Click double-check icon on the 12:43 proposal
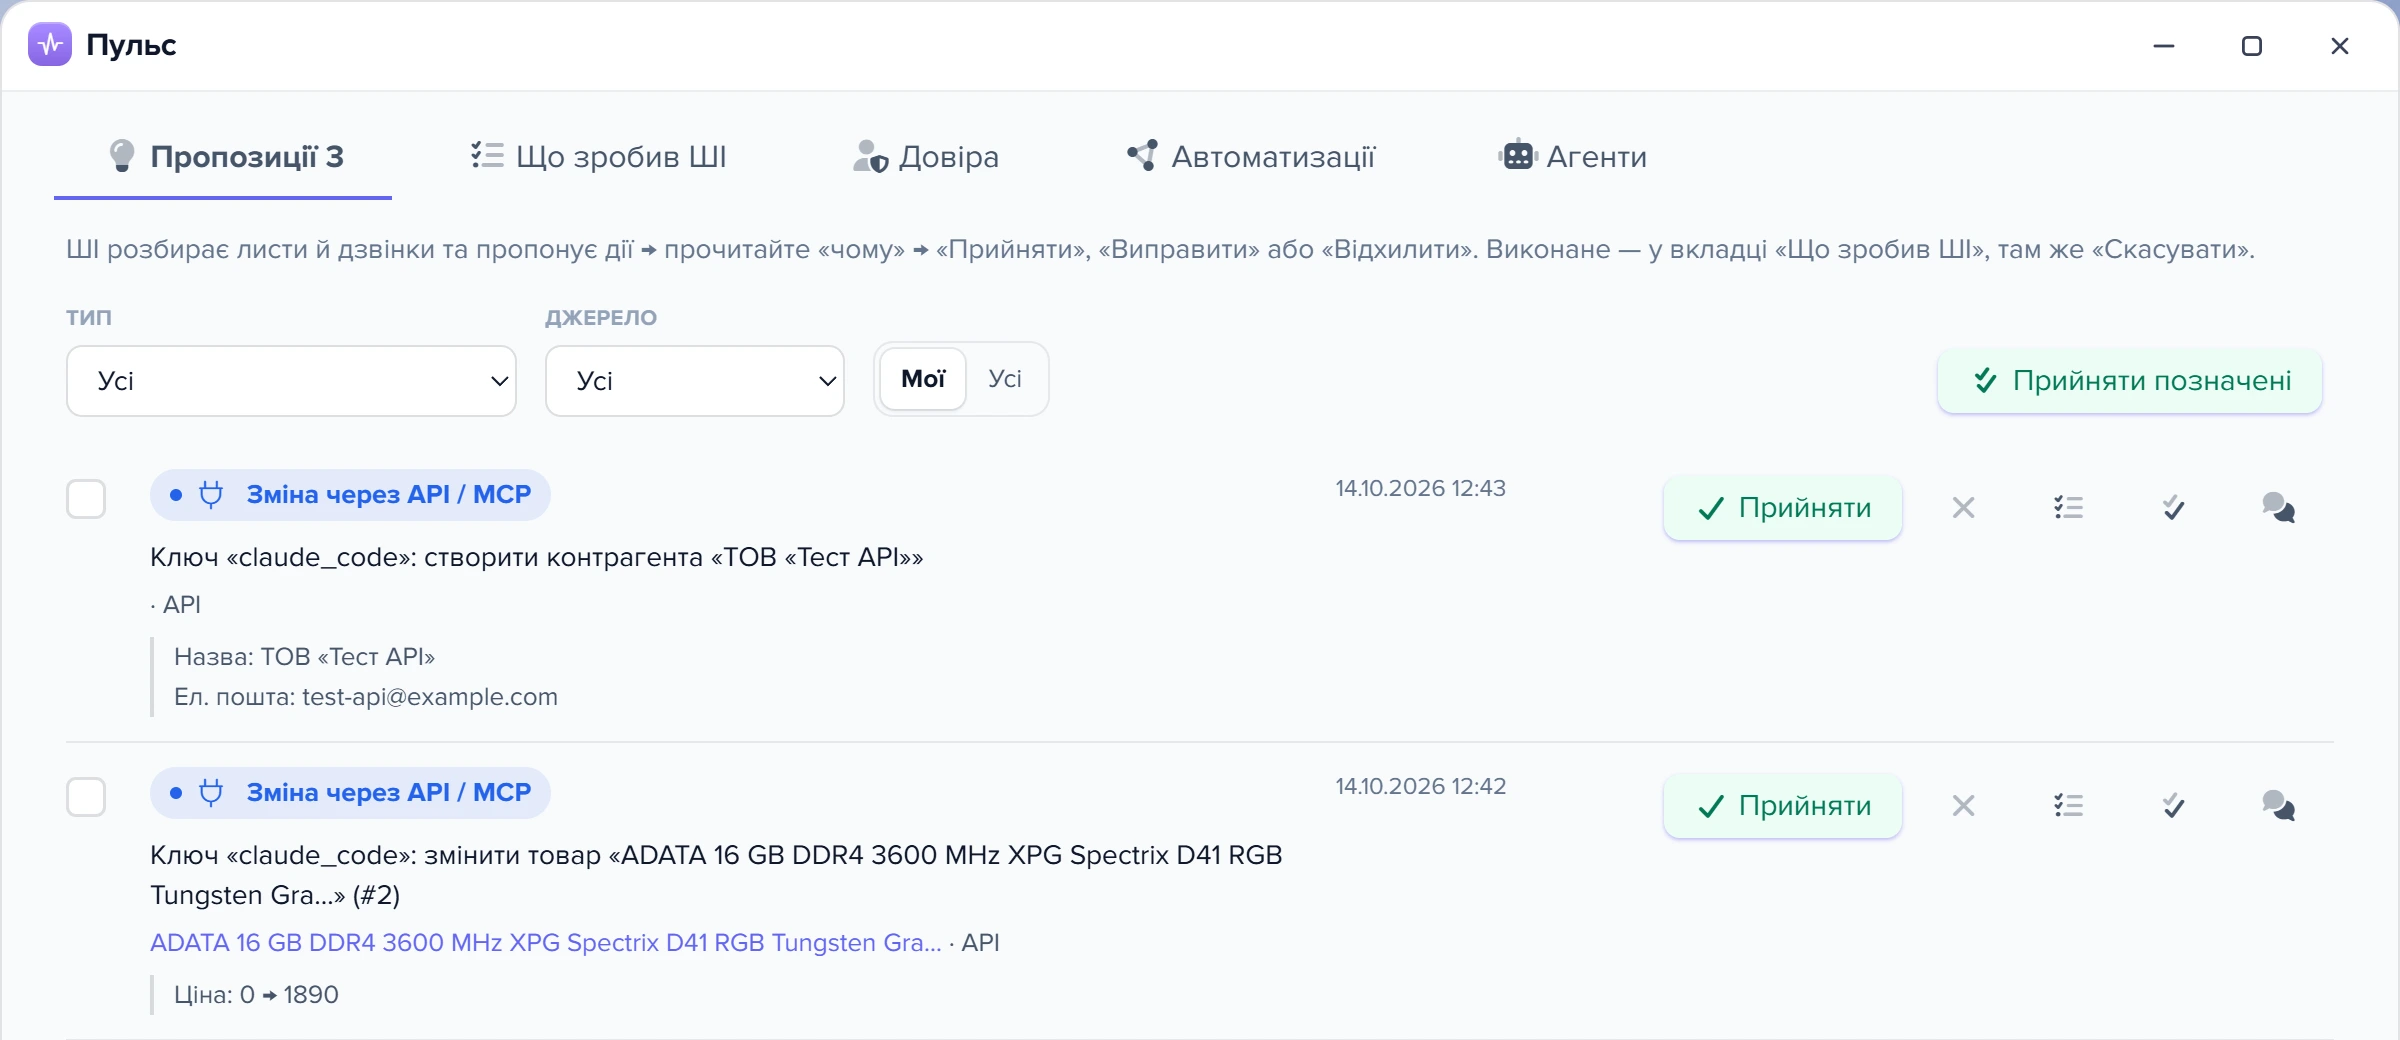The height and width of the screenshot is (1040, 2400). pos(2173,508)
